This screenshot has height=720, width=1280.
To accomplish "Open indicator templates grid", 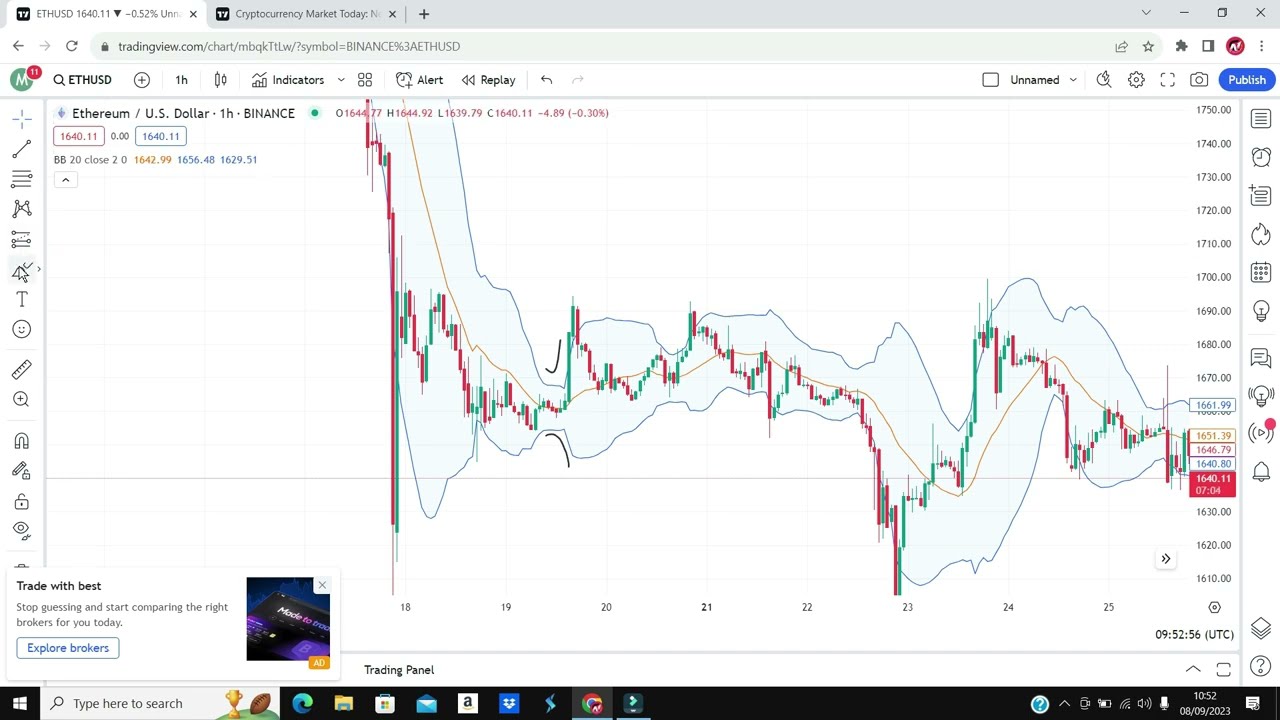I will pyautogui.click(x=365, y=80).
